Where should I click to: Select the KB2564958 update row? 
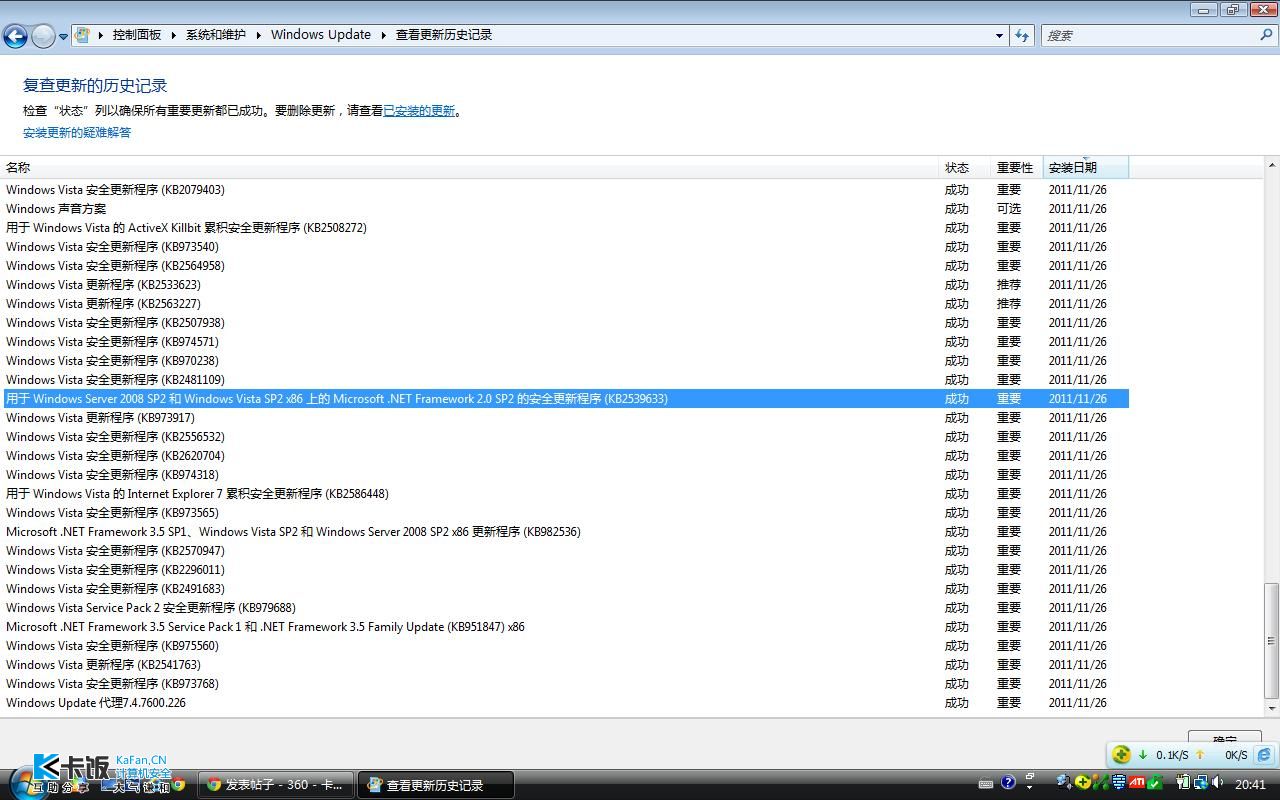(x=565, y=266)
